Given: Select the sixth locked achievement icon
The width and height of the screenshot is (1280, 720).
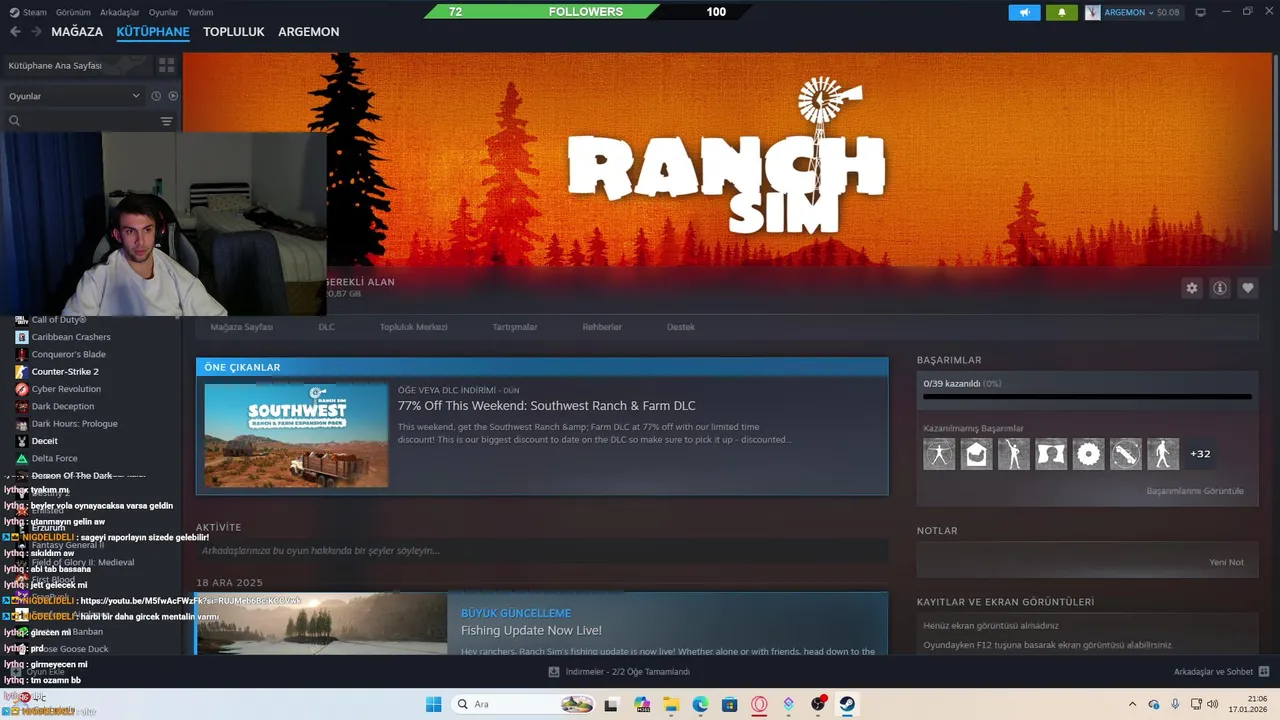Looking at the screenshot, I should point(1126,454).
